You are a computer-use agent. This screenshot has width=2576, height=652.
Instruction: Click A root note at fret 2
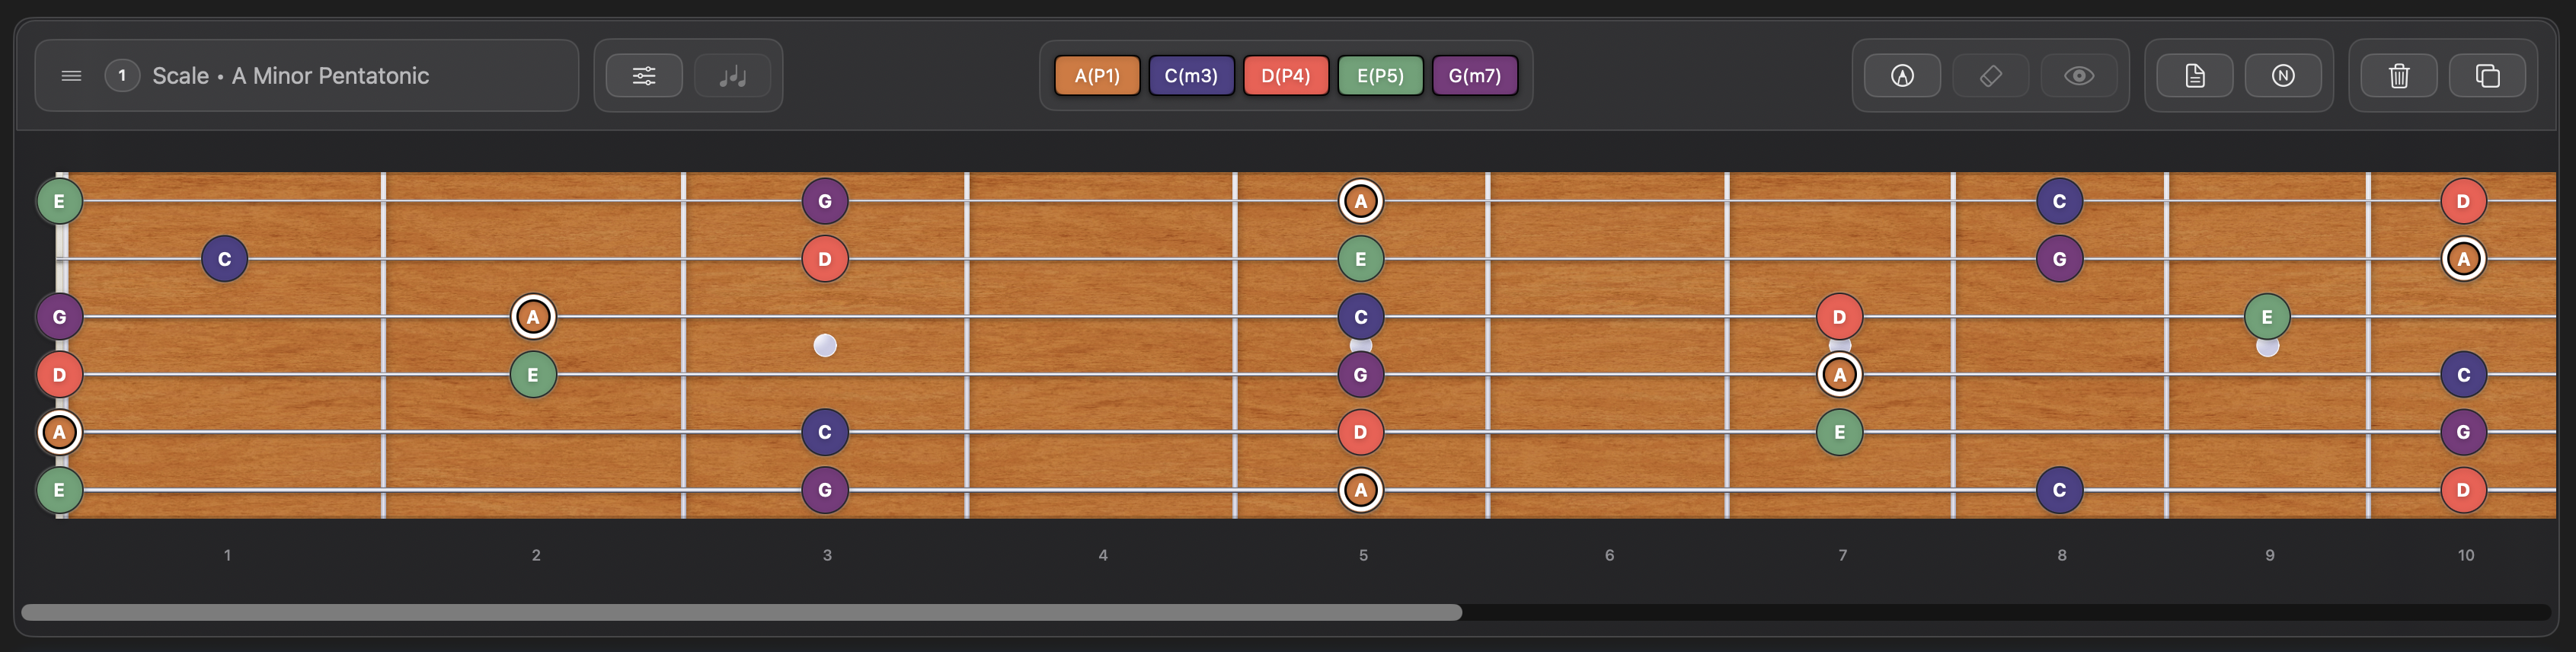pyautogui.click(x=533, y=317)
